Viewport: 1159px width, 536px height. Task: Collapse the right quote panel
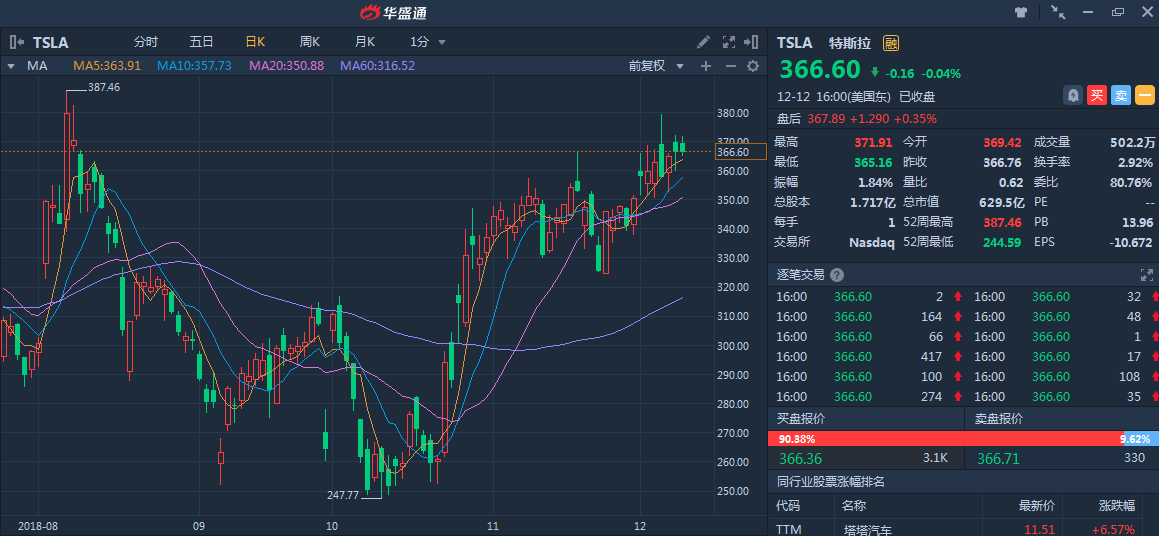(x=752, y=42)
